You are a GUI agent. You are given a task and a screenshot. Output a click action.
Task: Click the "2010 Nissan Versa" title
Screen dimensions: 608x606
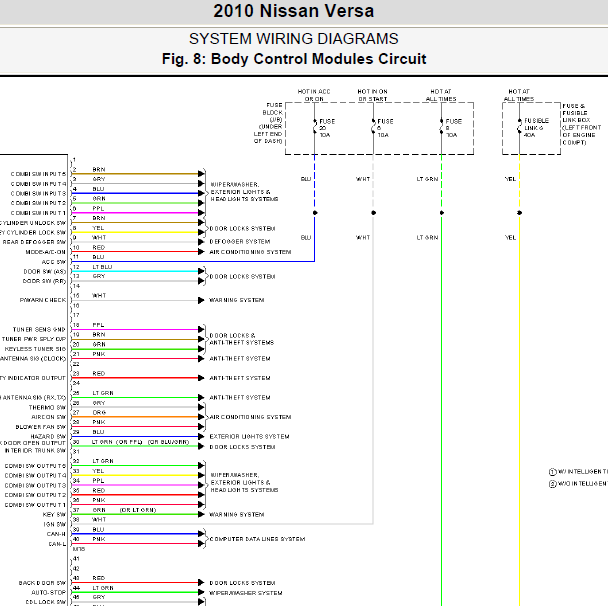pyautogui.click(x=294, y=11)
